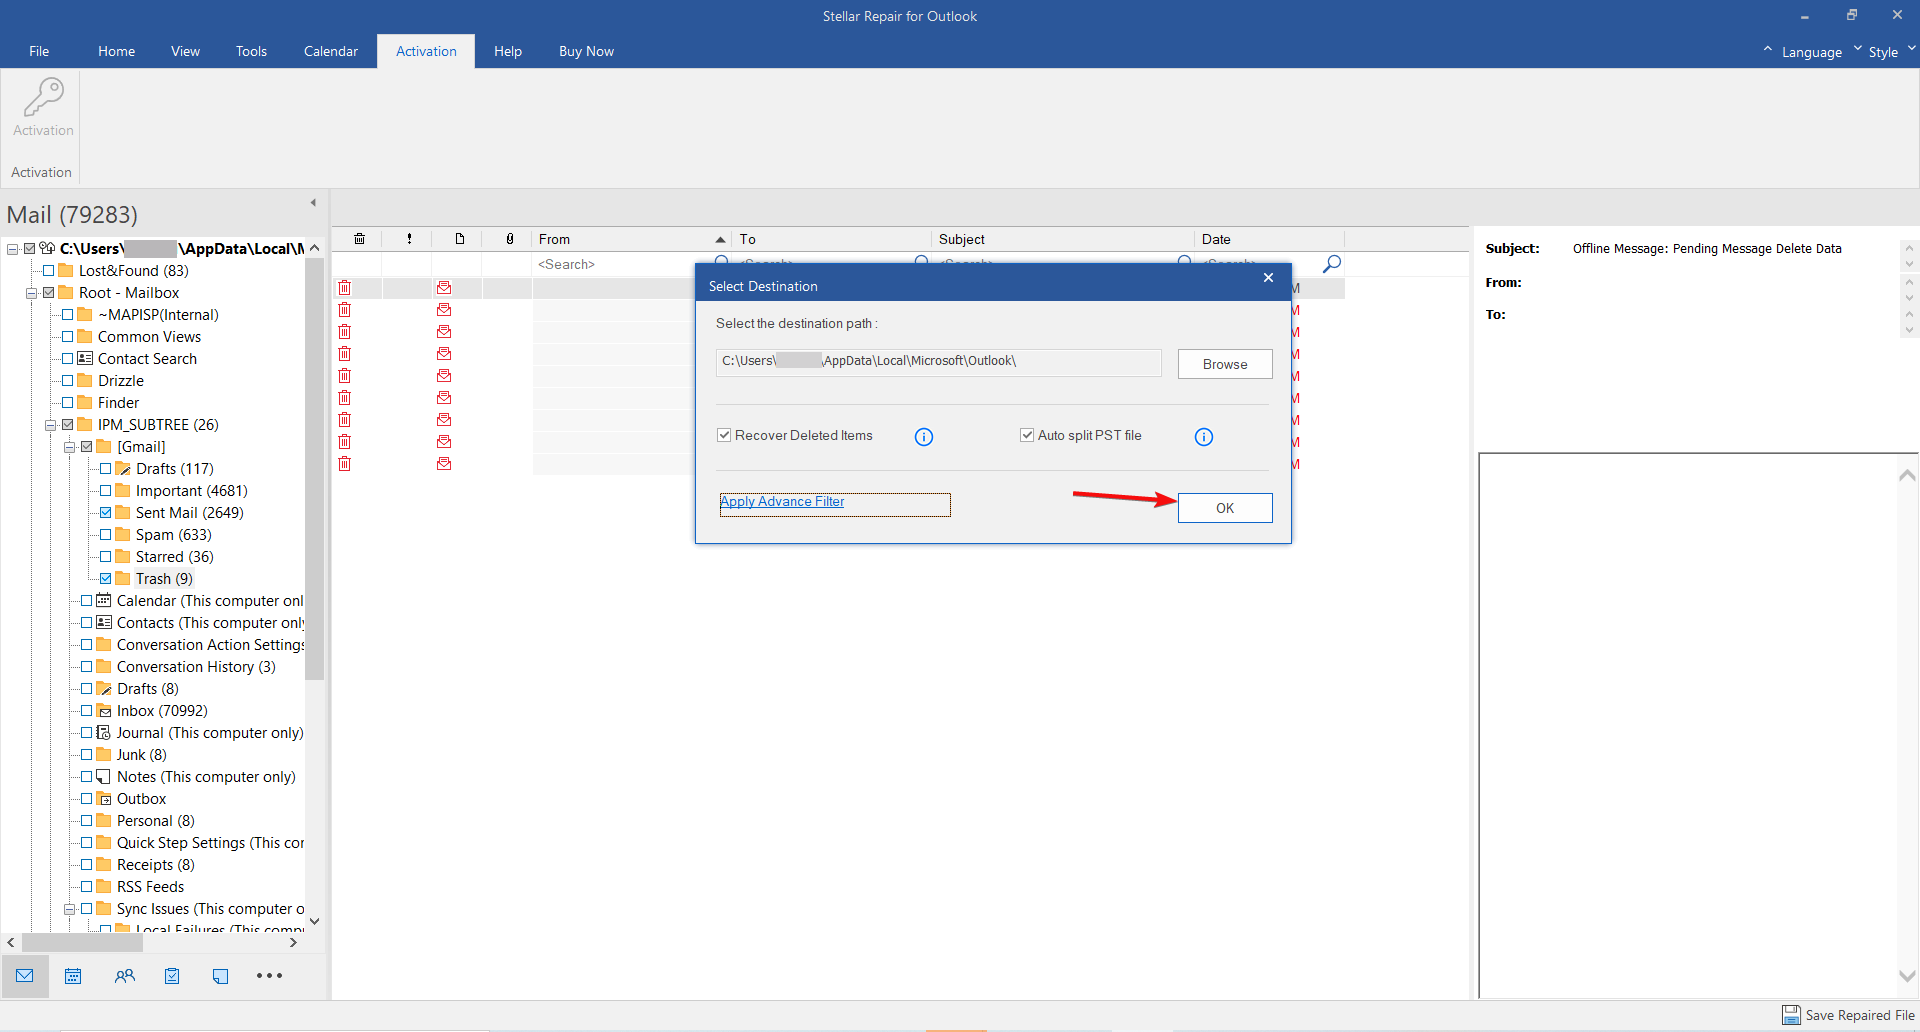
Task: Show more navigation options ellipsis
Action: [x=269, y=975]
